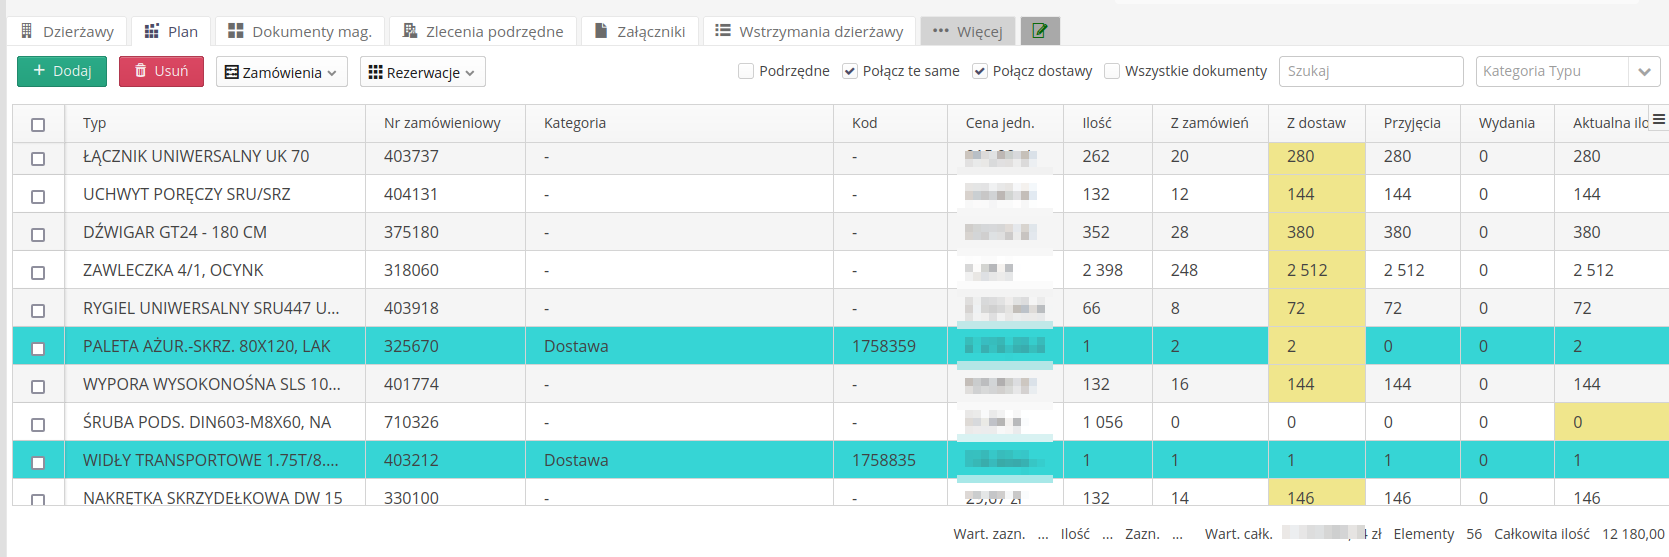Click the green edit pencil icon button
The width and height of the screenshot is (1669, 557).
tap(1040, 31)
